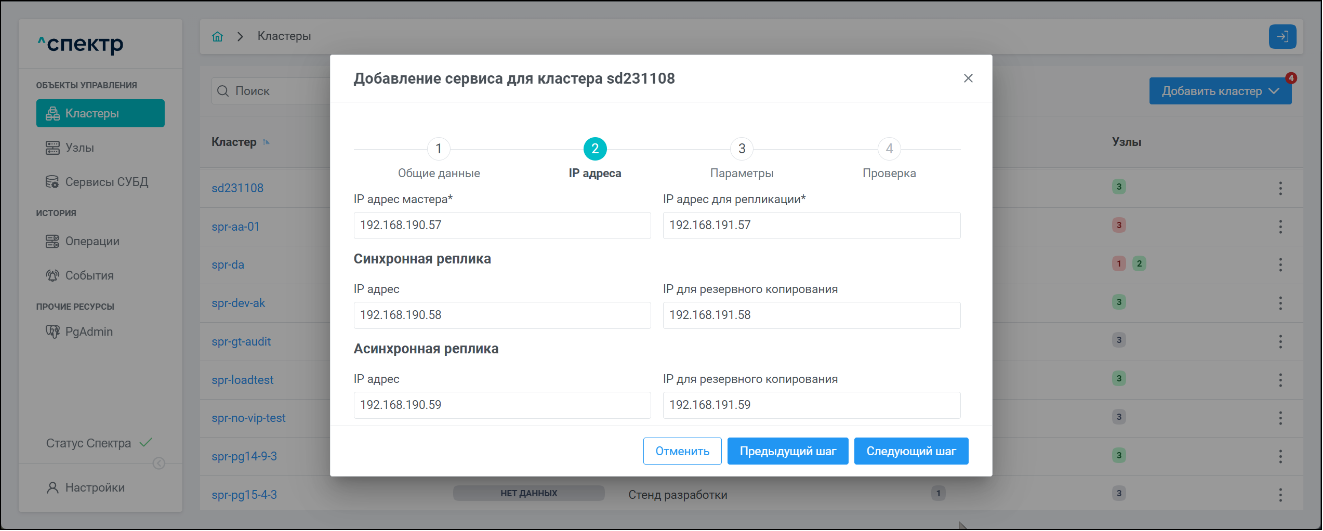Click the Следующий шаг button
This screenshot has height=531, width=1323.
[x=911, y=451]
